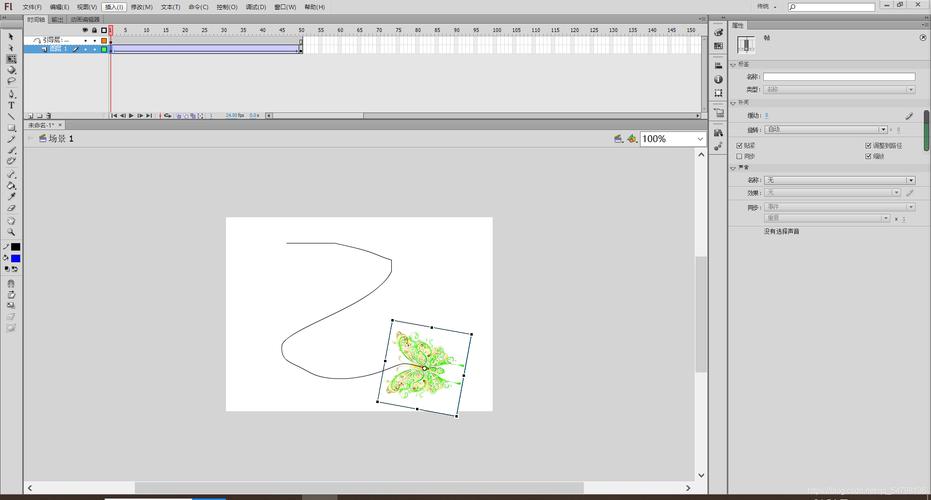
Task: Select the Lasso tool
Action: click(11, 81)
